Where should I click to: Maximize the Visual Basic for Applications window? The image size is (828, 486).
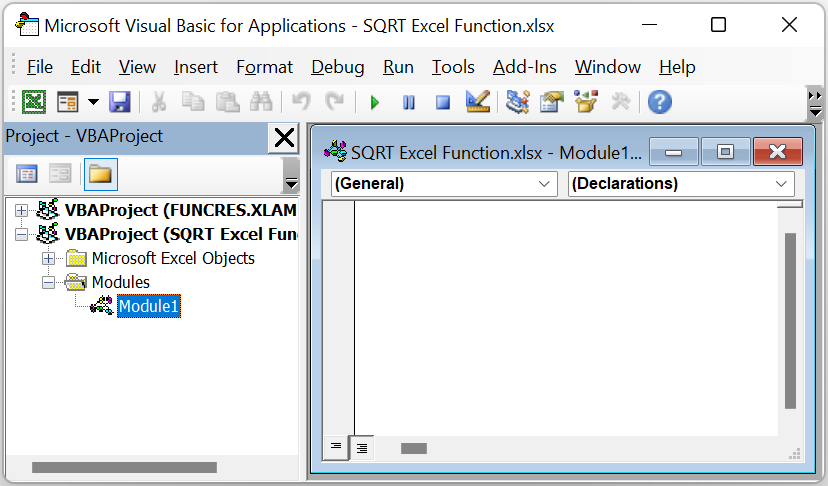point(718,25)
